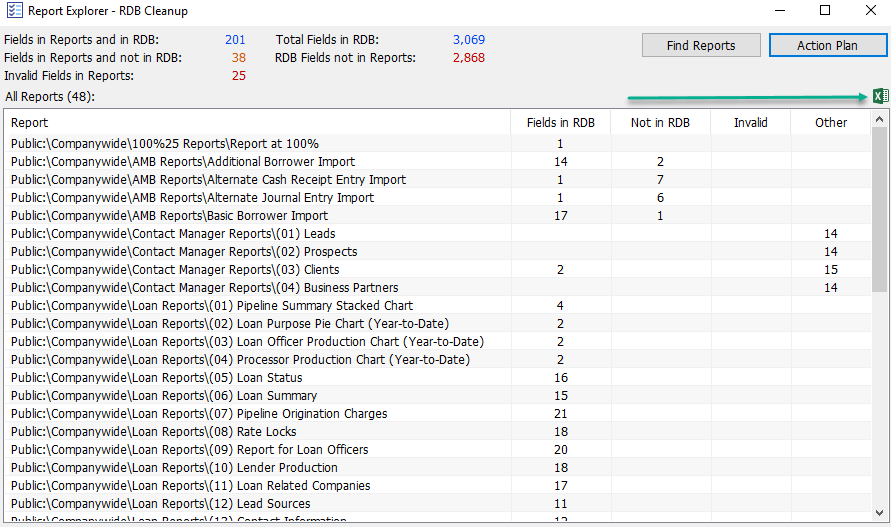
Task: Minimize the Report Explorer window
Action: pyautogui.click(x=779, y=11)
